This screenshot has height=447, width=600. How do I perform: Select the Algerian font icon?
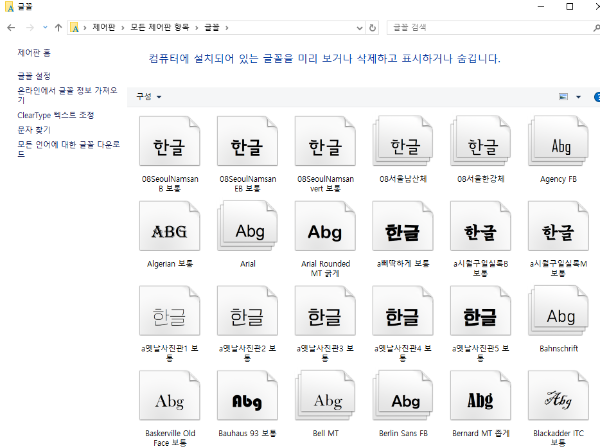pos(170,226)
